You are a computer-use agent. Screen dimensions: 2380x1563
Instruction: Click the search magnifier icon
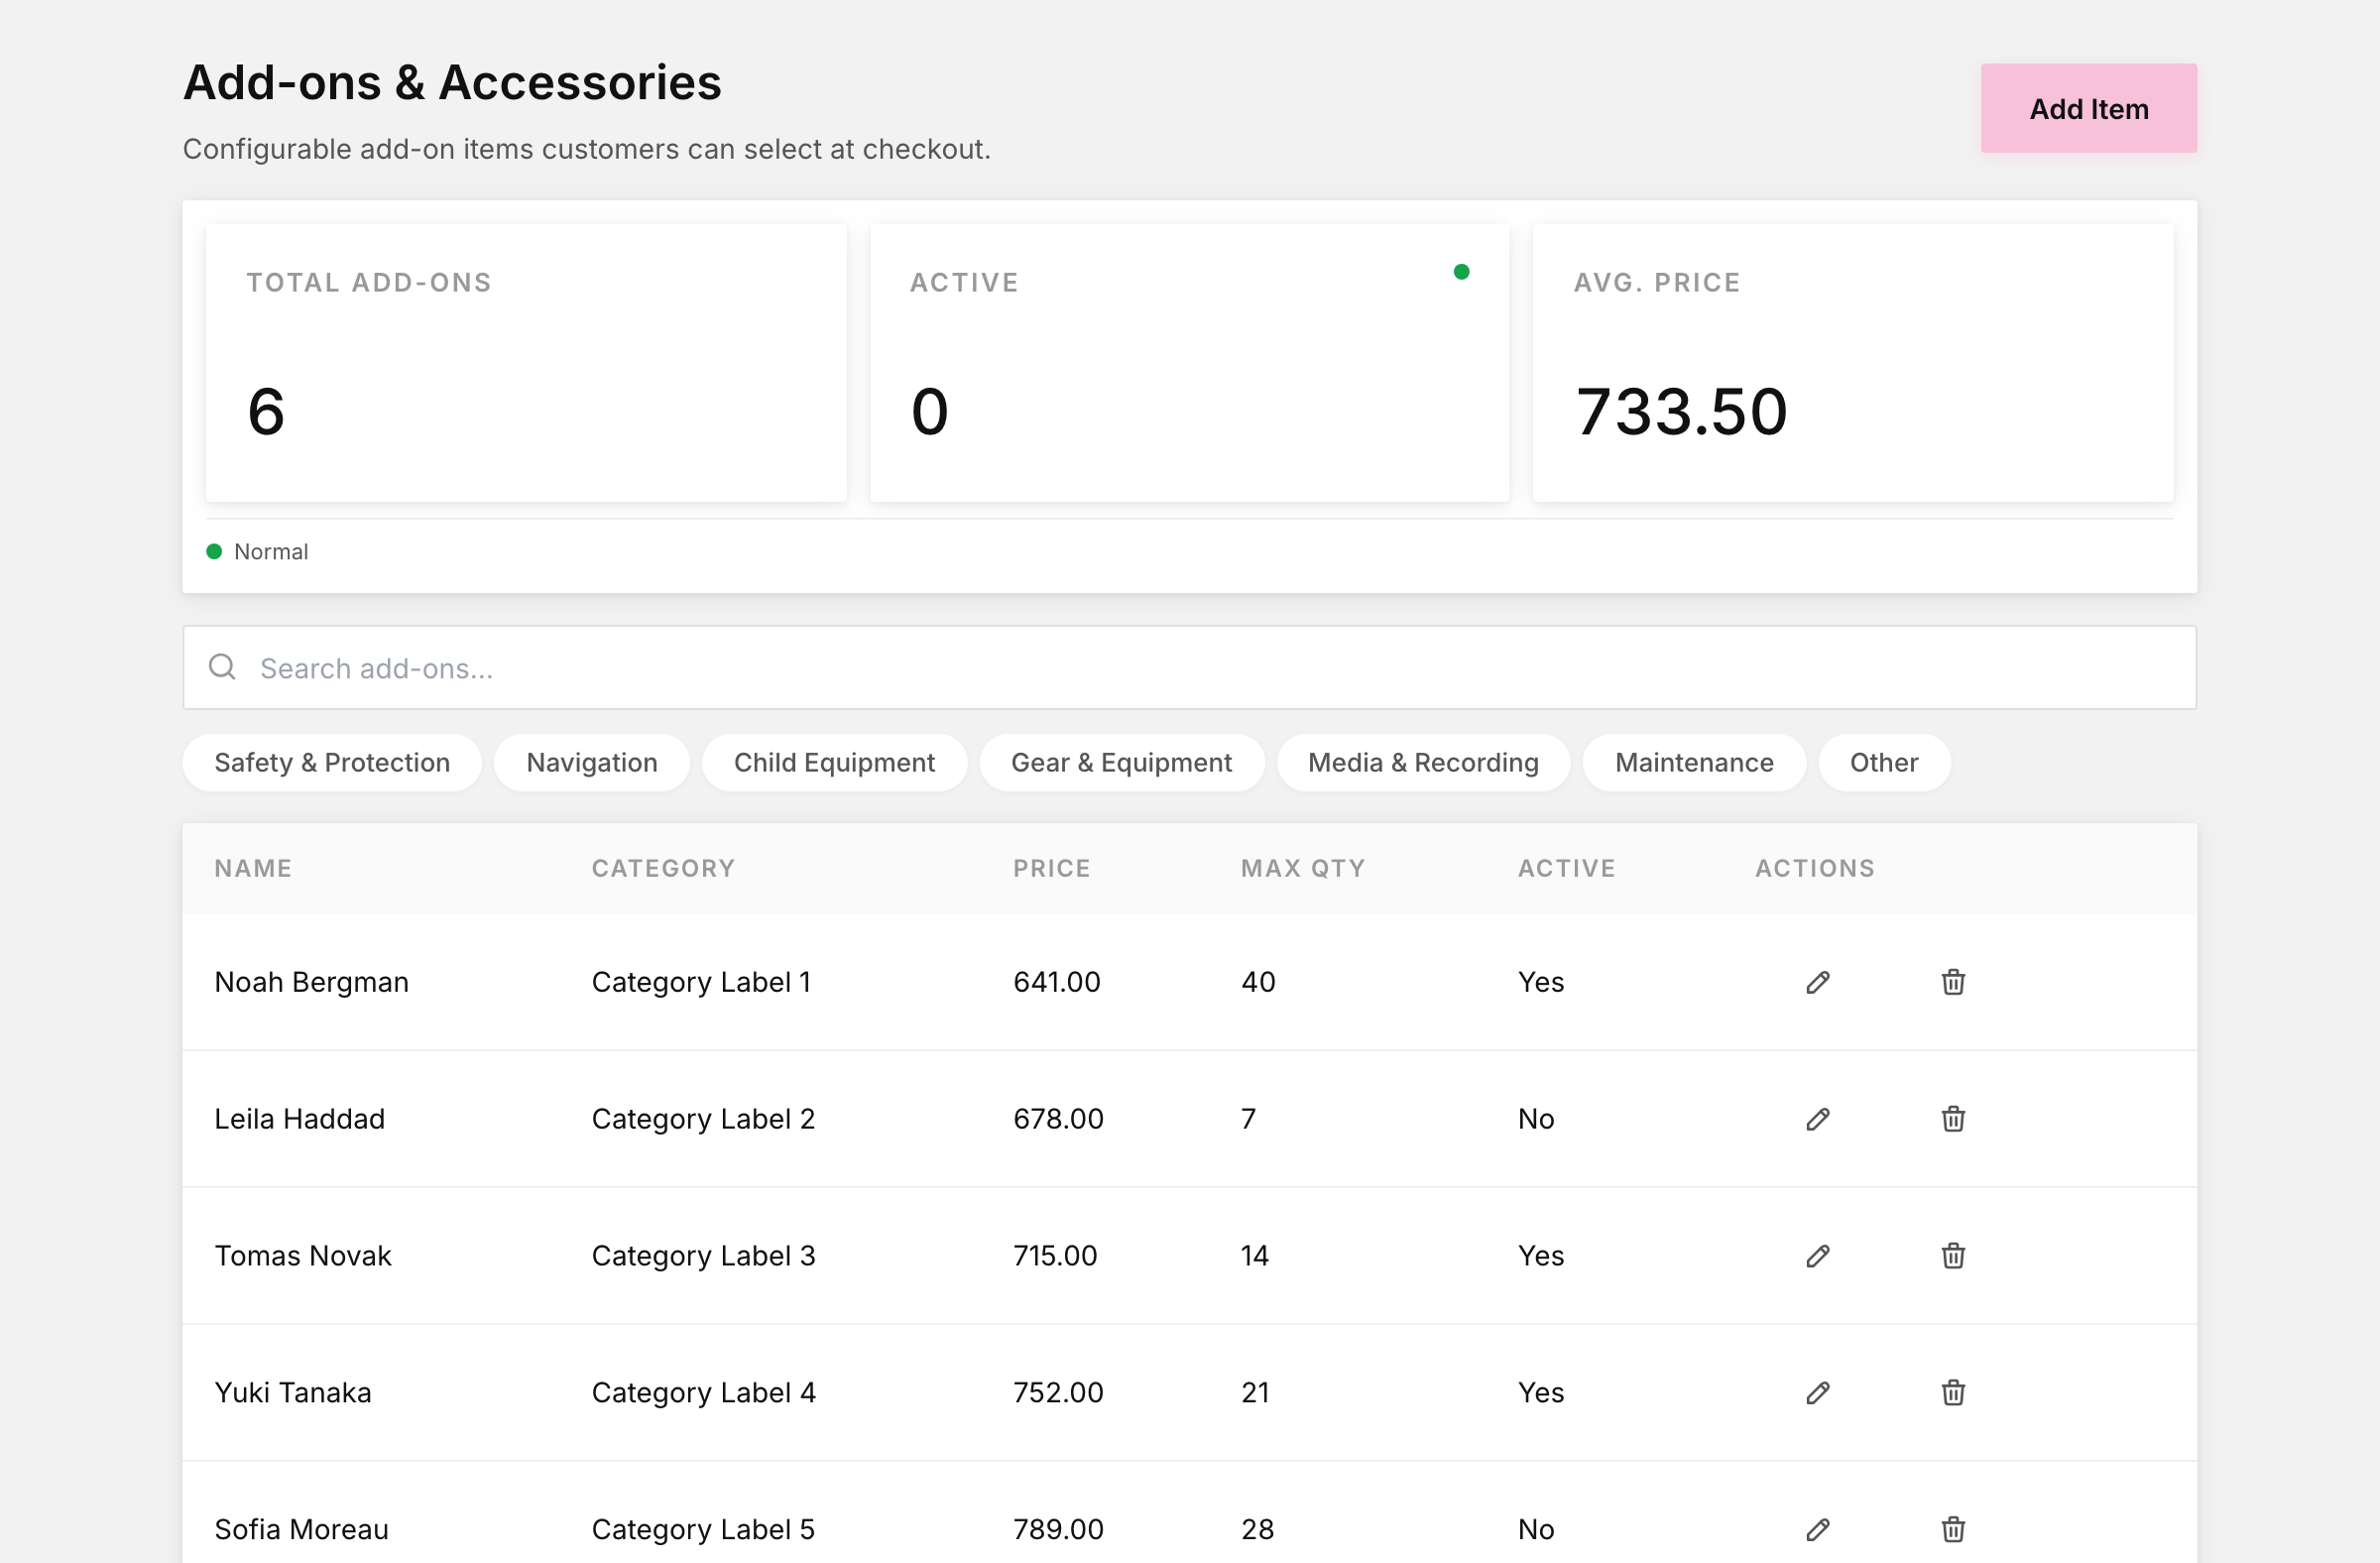tap(222, 667)
